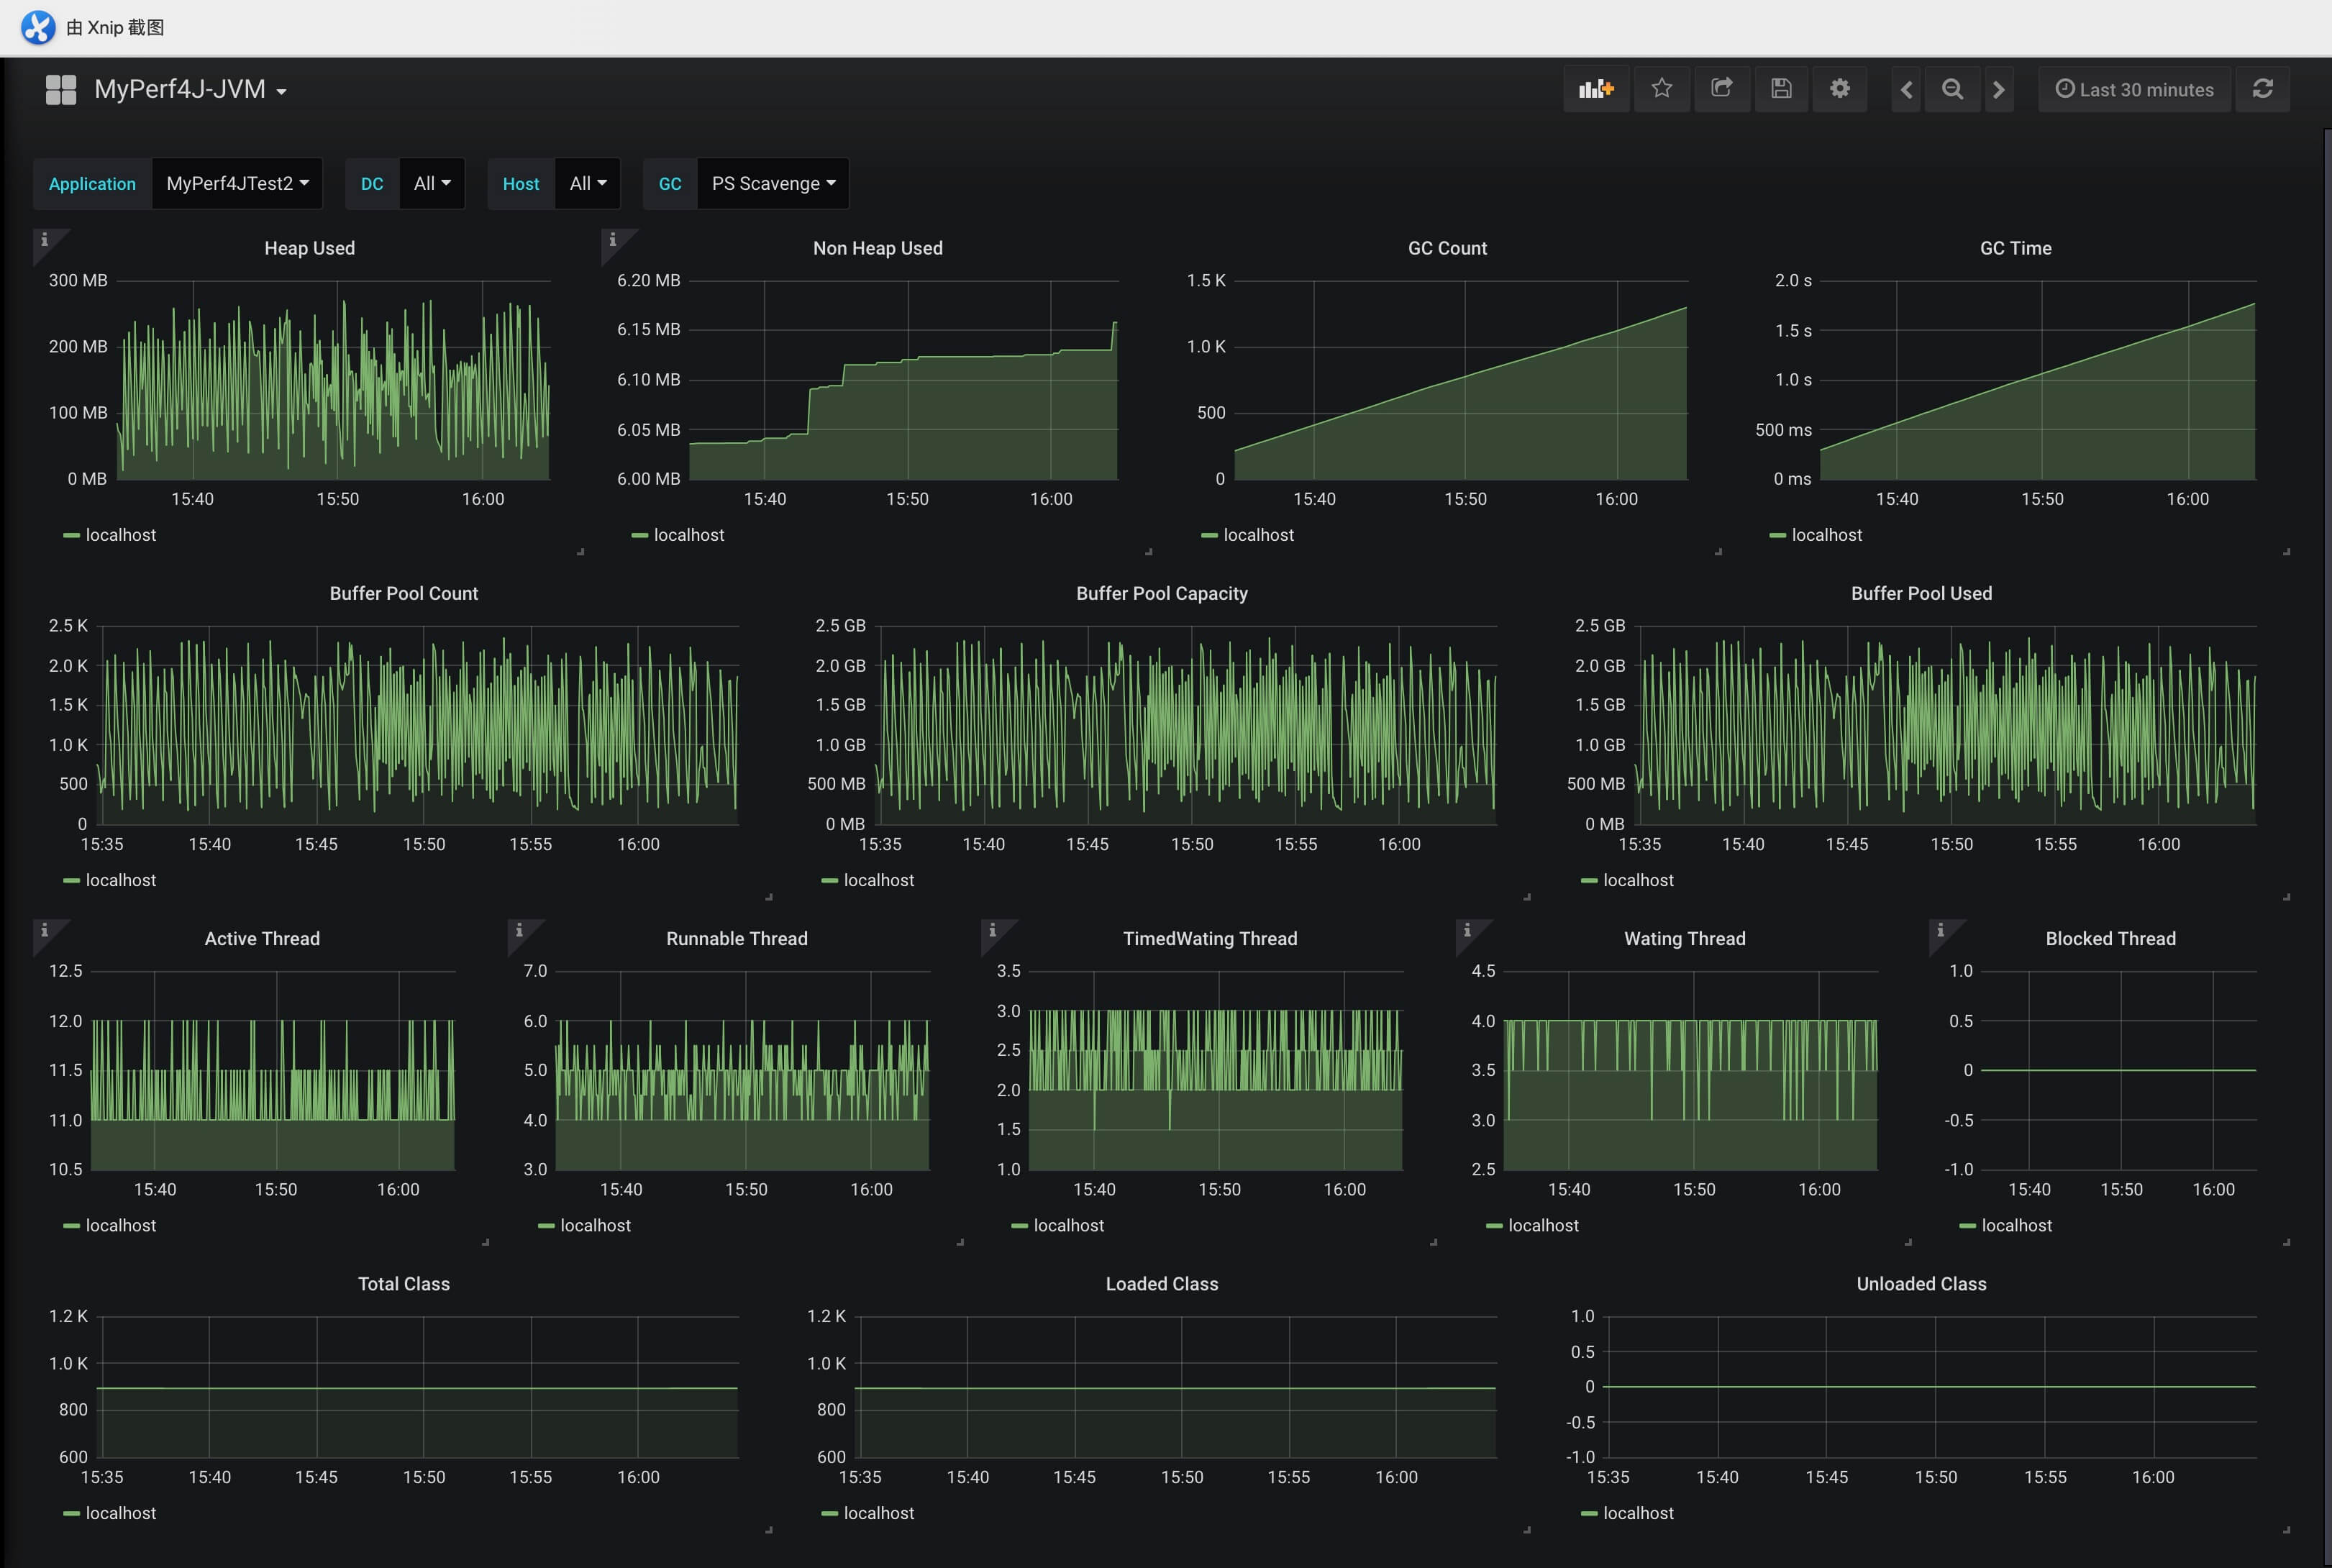Open dashboard settings gear

tap(1839, 89)
